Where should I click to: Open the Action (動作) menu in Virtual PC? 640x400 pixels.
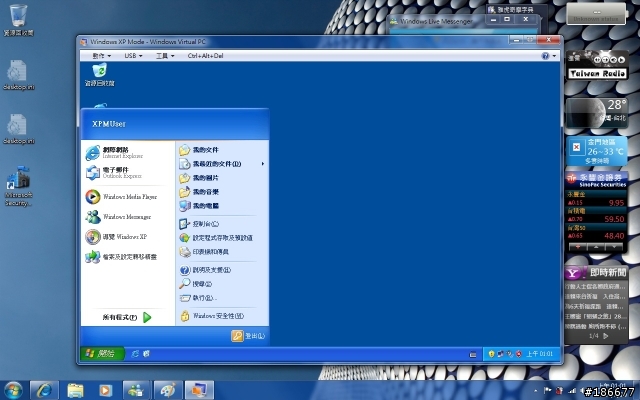(x=101, y=56)
